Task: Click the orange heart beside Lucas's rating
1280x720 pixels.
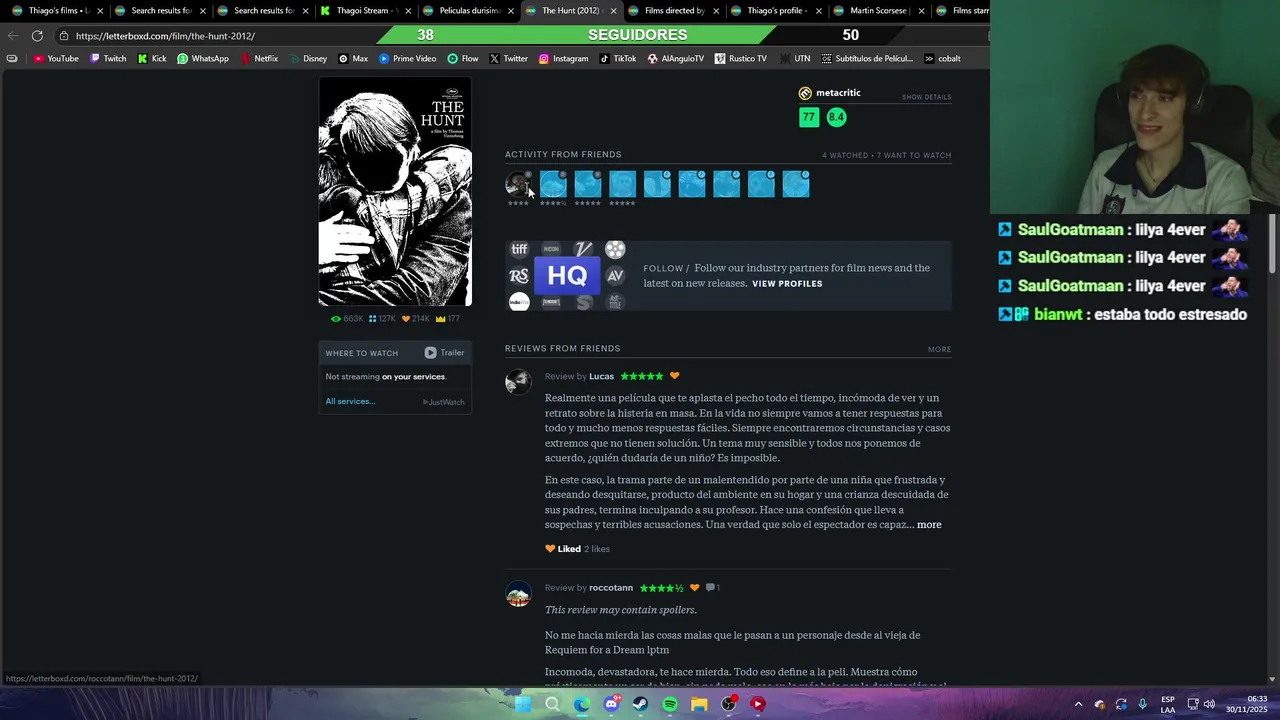Action: point(674,376)
